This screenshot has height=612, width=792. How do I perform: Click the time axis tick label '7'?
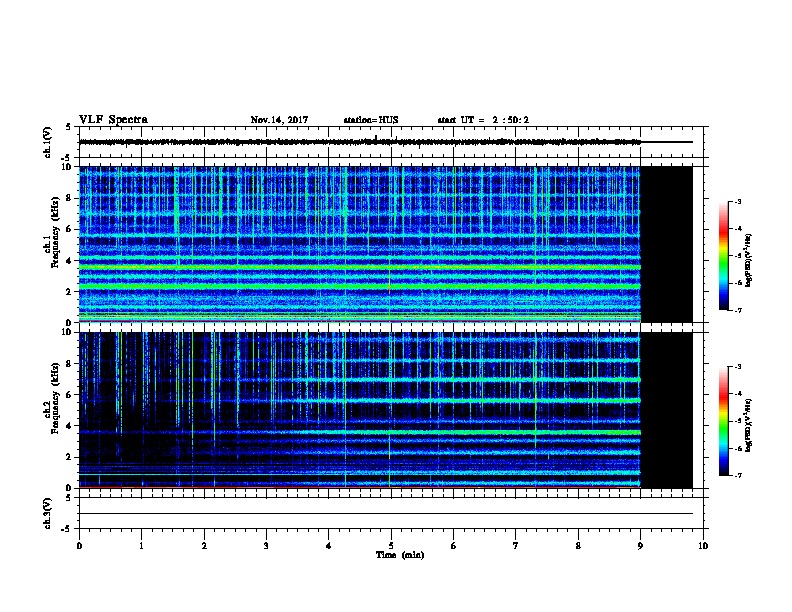(x=516, y=545)
